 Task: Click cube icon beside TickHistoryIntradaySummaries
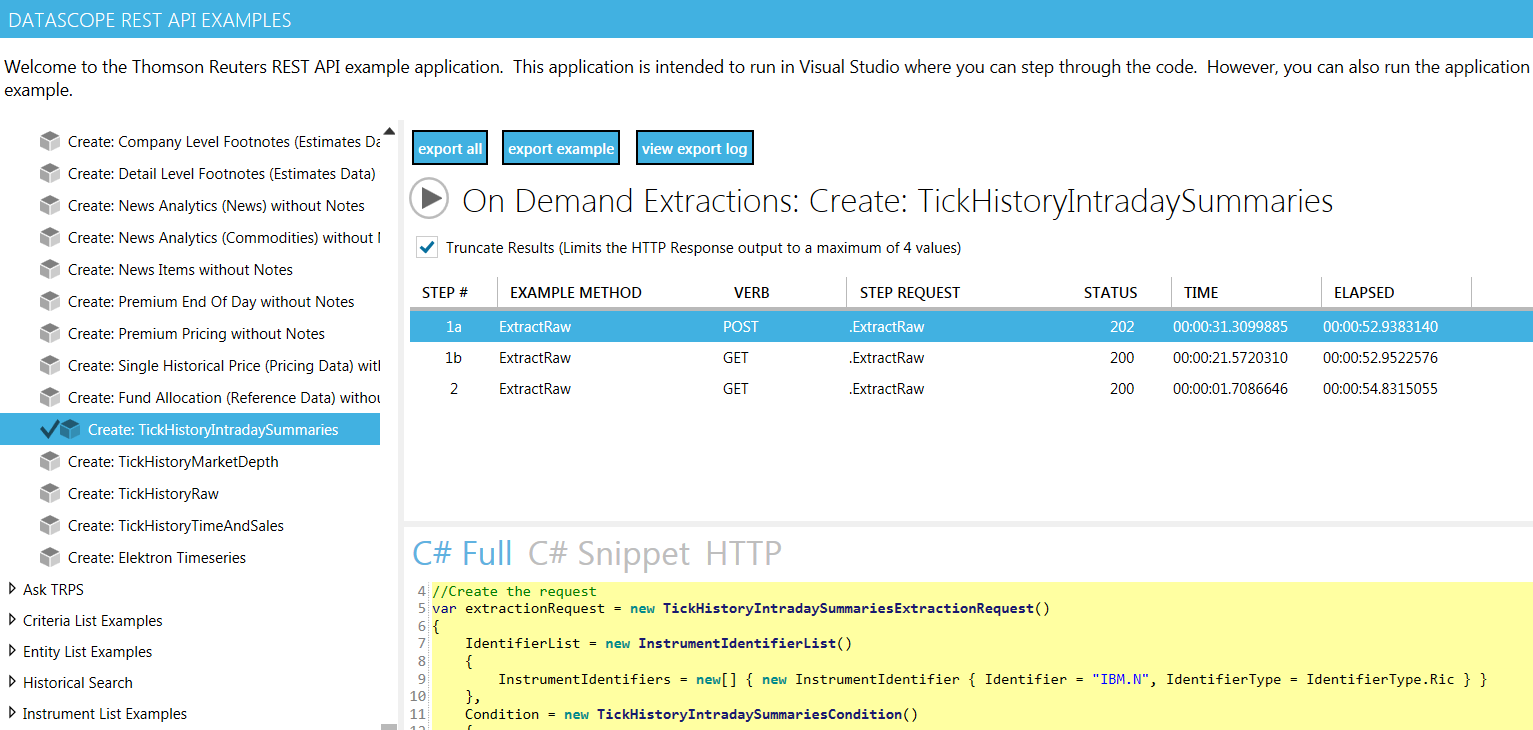(x=70, y=430)
